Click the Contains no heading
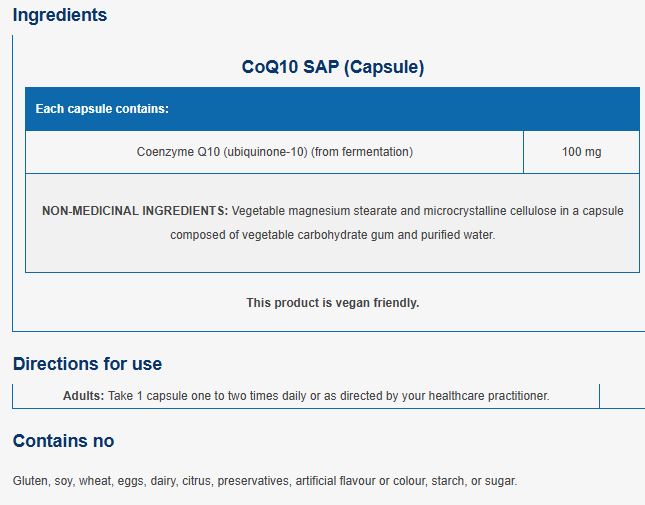The width and height of the screenshot is (645, 505). 63,441
